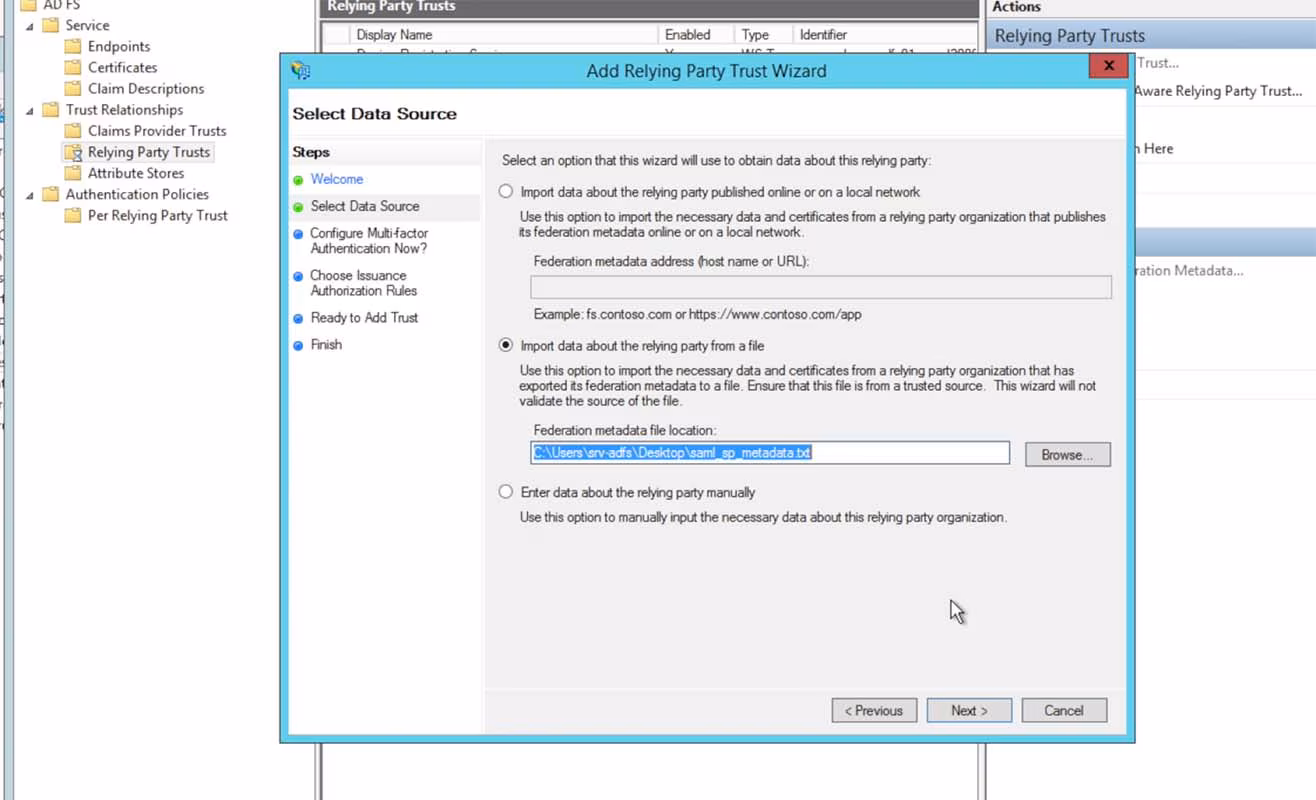Select the Welcome step in the wizard
Screen dimensions: 1316x800
point(336,178)
